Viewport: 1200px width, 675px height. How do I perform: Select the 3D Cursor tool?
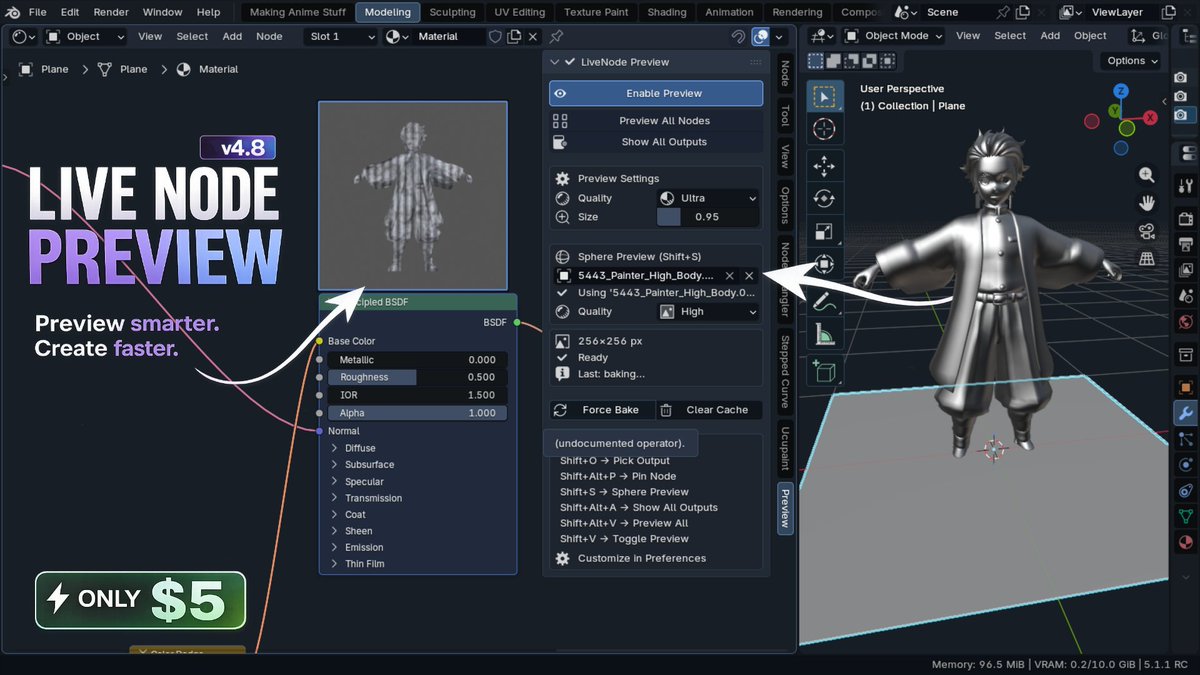click(x=824, y=129)
